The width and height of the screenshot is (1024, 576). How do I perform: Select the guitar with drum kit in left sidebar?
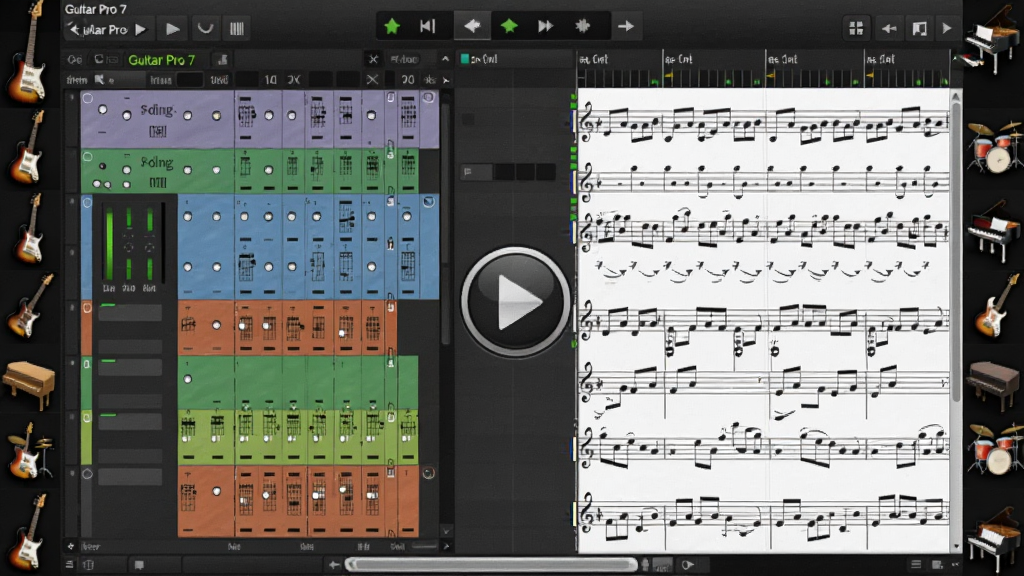coord(29,451)
